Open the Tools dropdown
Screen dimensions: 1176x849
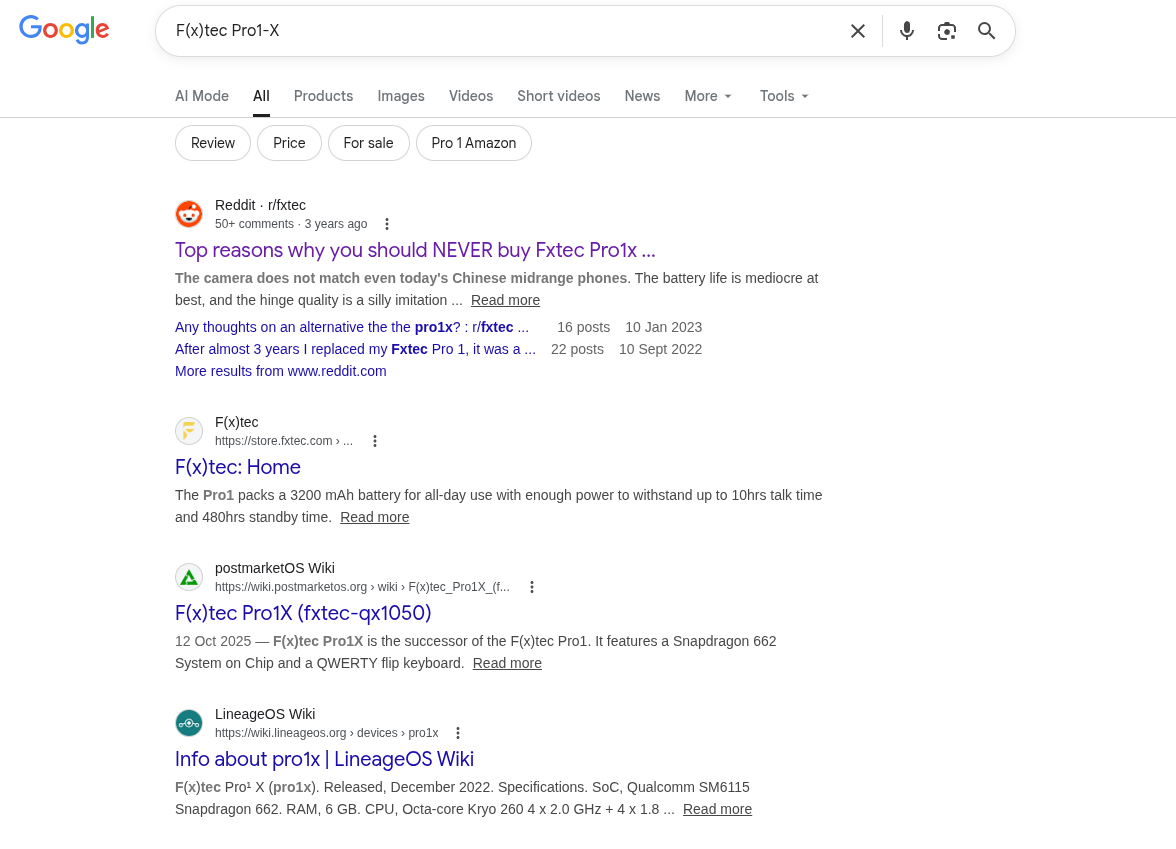pos(784,96)
